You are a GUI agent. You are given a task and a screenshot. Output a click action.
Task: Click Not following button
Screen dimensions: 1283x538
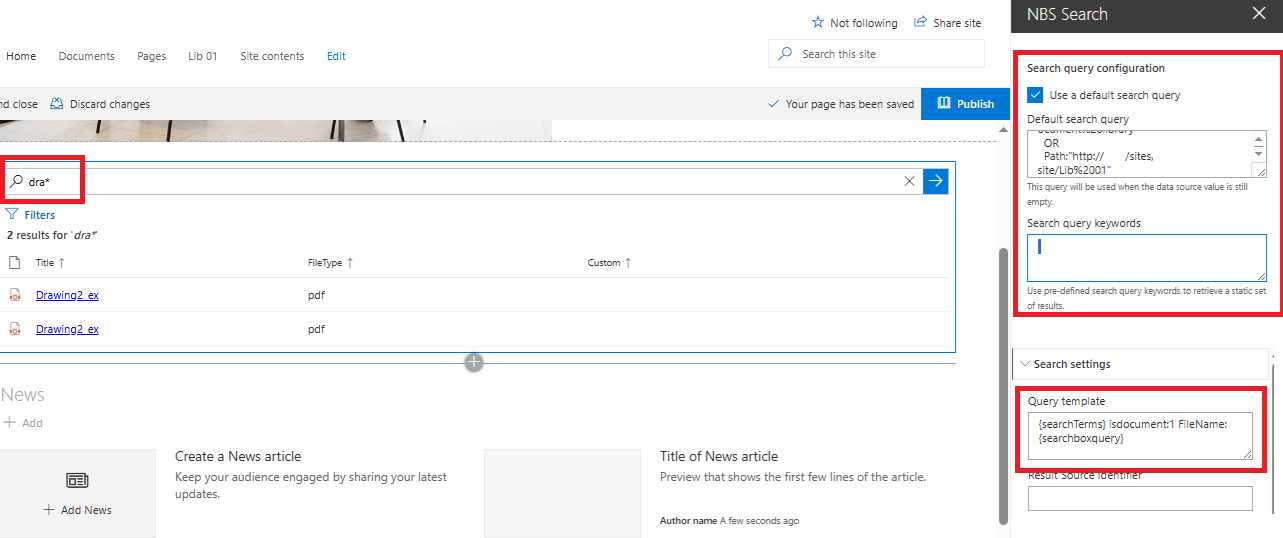[x=854, y=22]
